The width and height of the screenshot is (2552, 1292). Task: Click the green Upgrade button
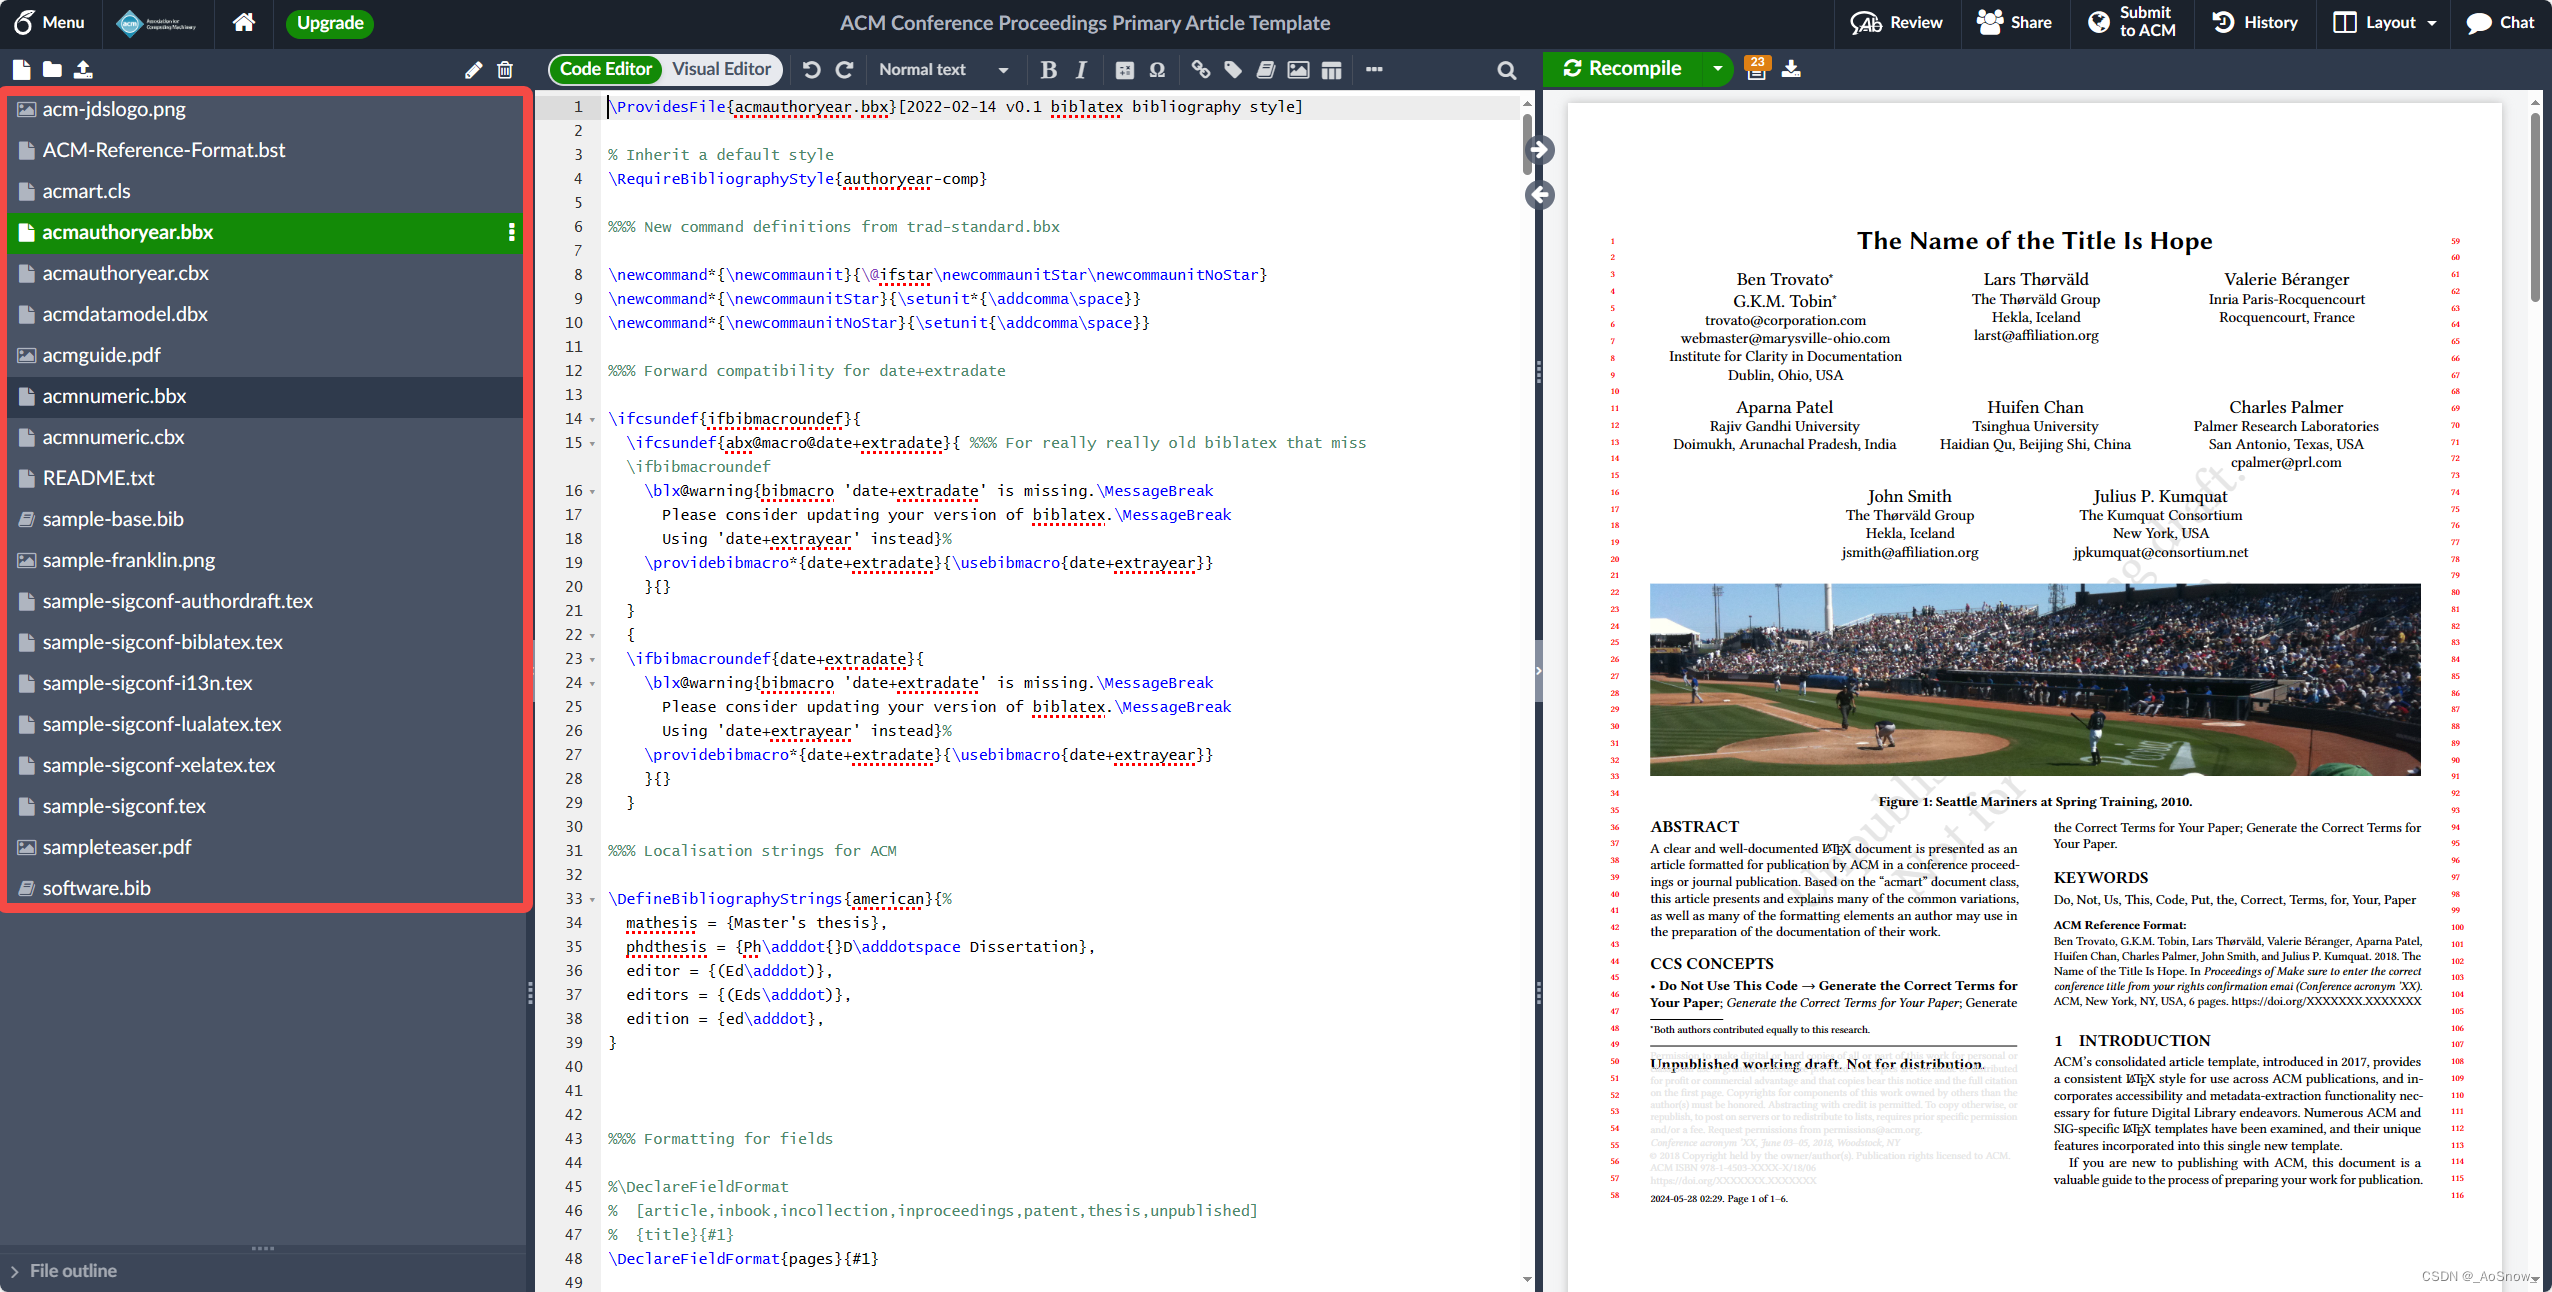pyautogui.click(x=330, y=23)
